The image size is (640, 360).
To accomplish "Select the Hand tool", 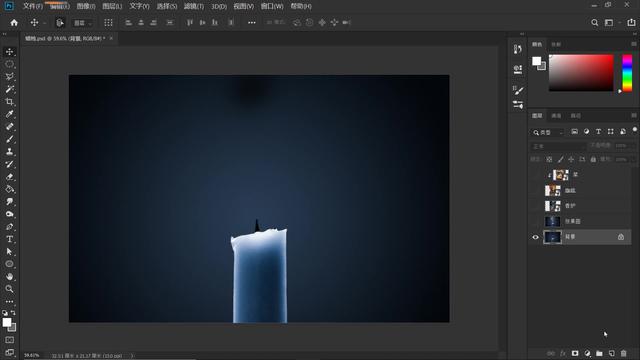I will pyautogui.click(x=9, y=276).
